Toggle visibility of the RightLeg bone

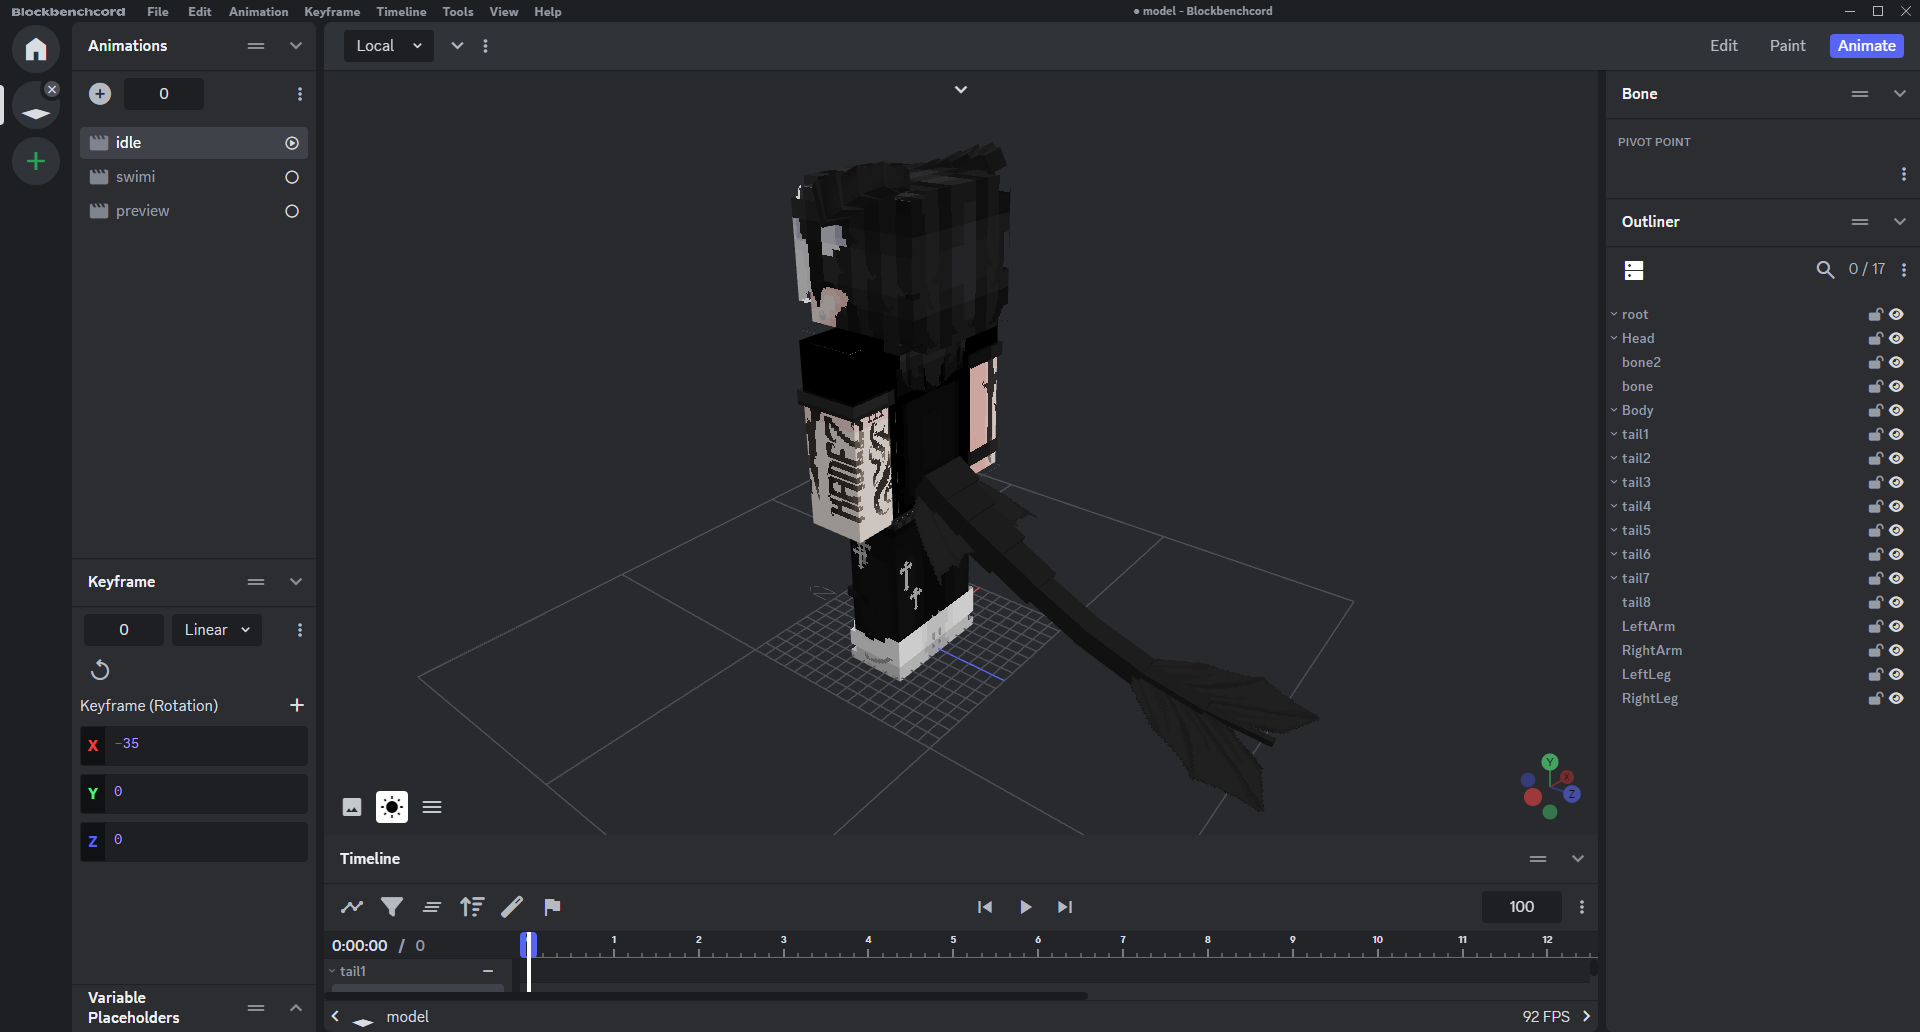click(x=1896, y=699)
